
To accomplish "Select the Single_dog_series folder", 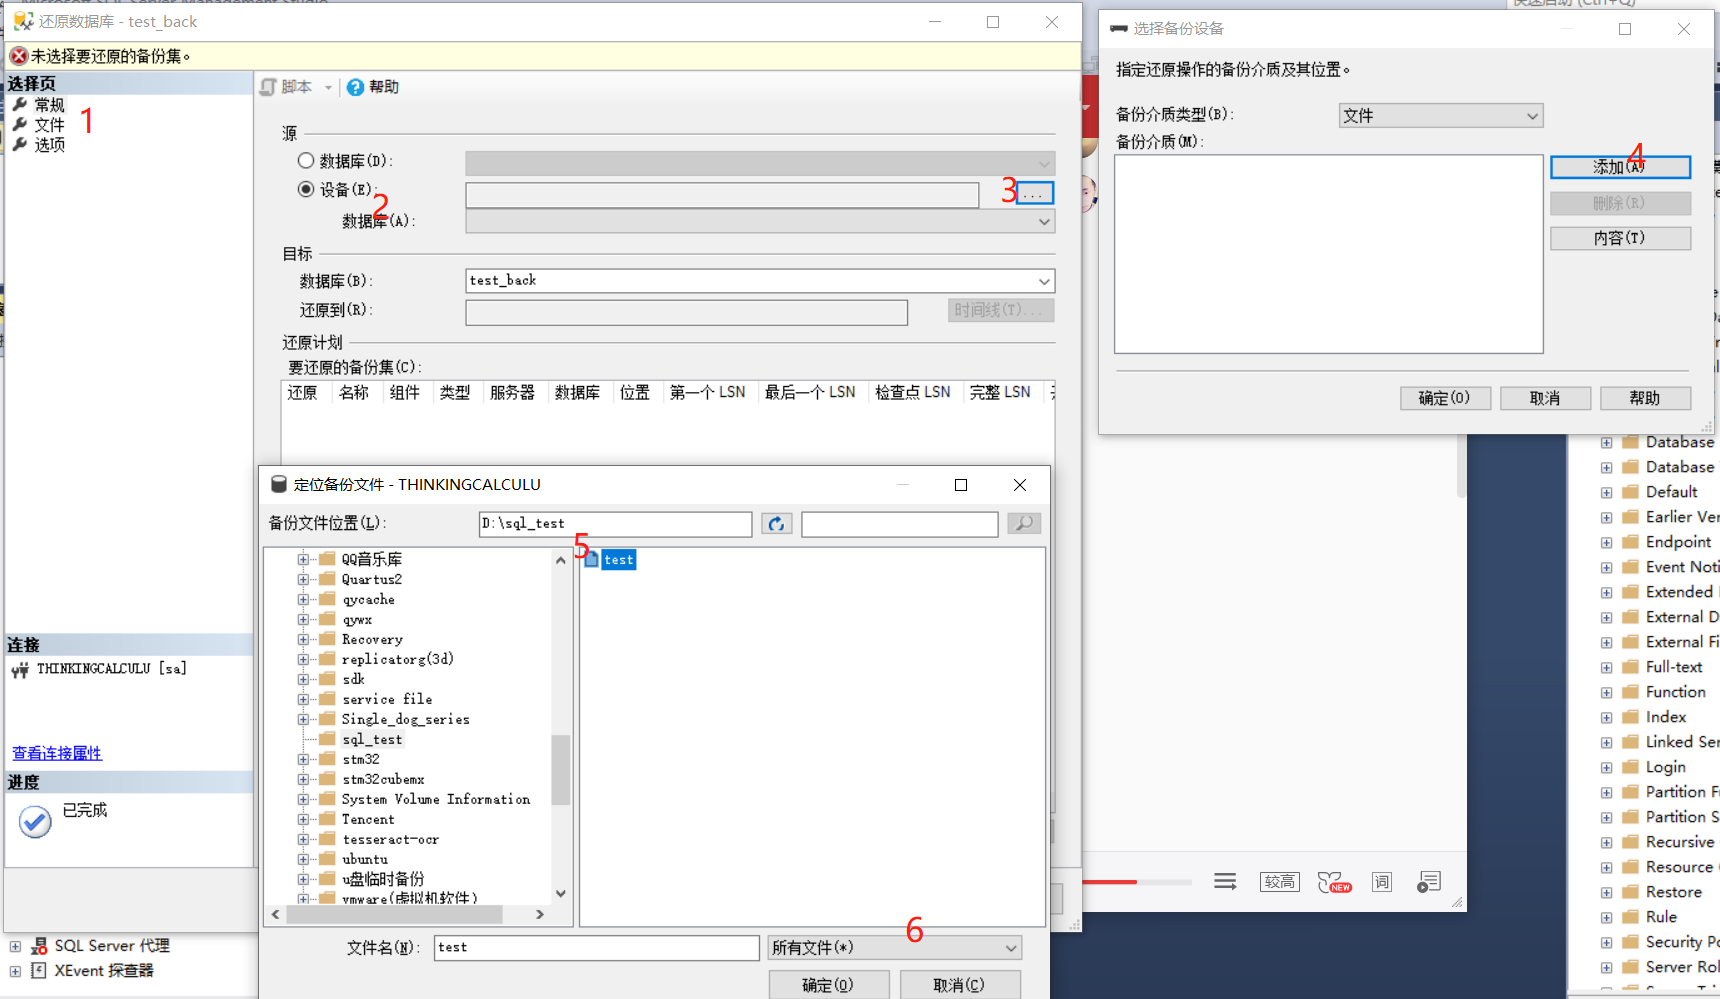I will coord(405,720).
